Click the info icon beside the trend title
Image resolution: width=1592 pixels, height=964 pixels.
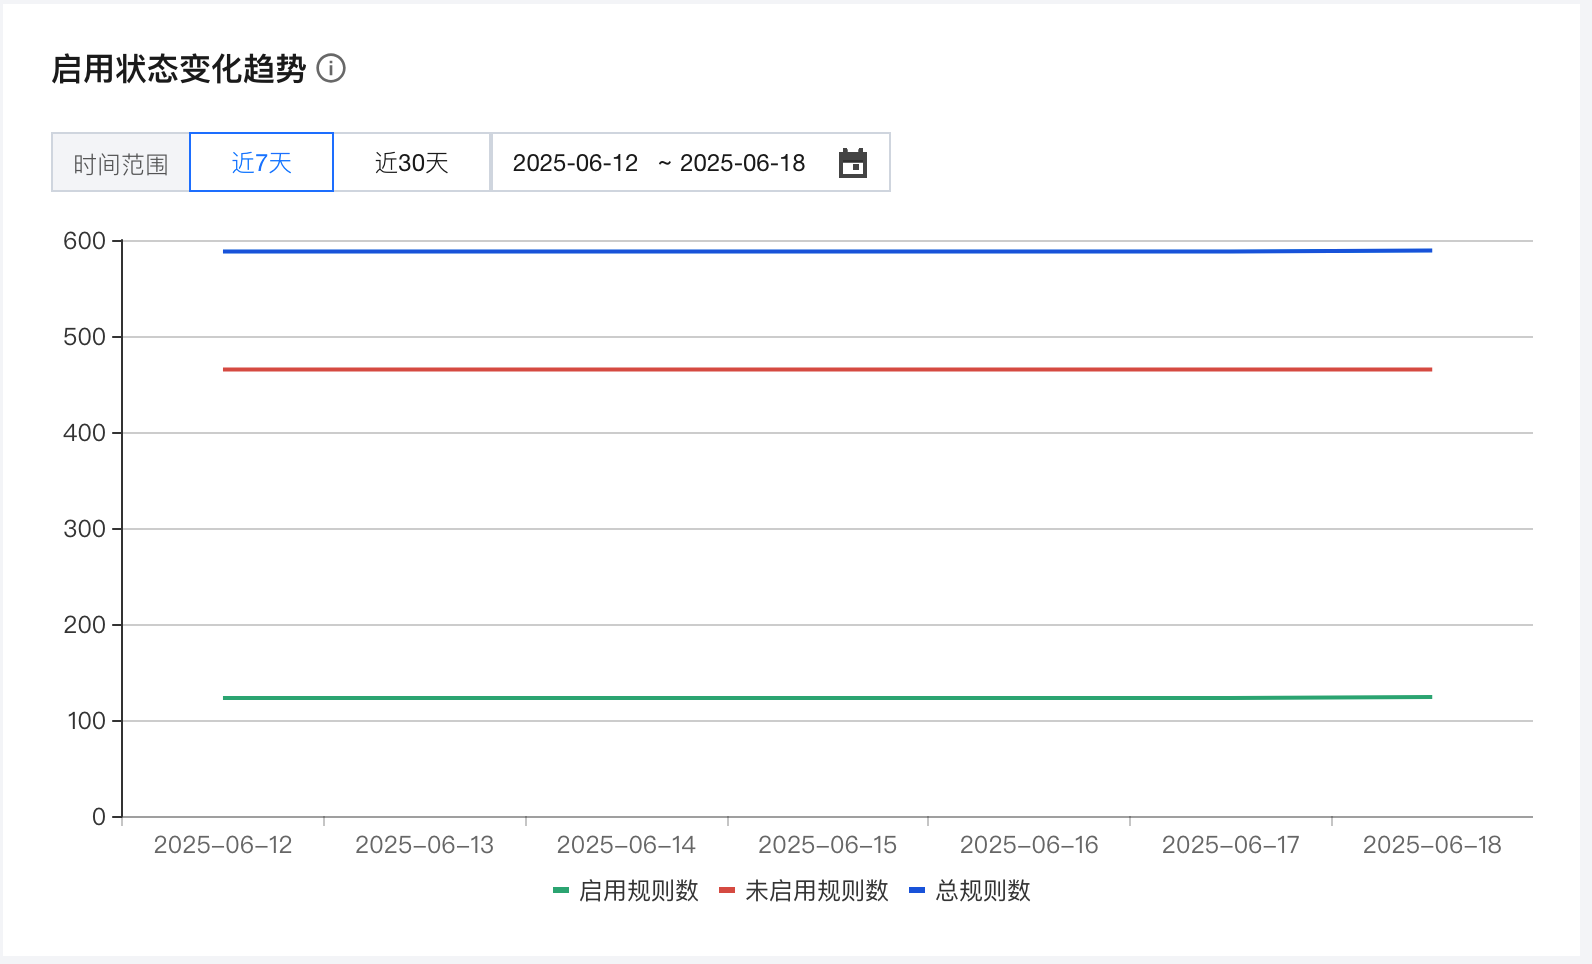(x=331, y=68)
